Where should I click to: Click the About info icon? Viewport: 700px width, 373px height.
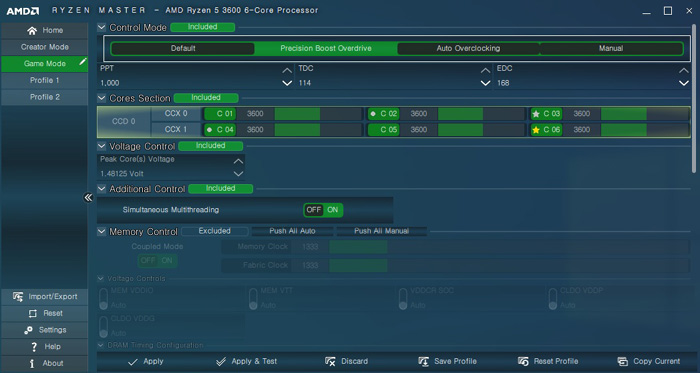tap(32, 364)
